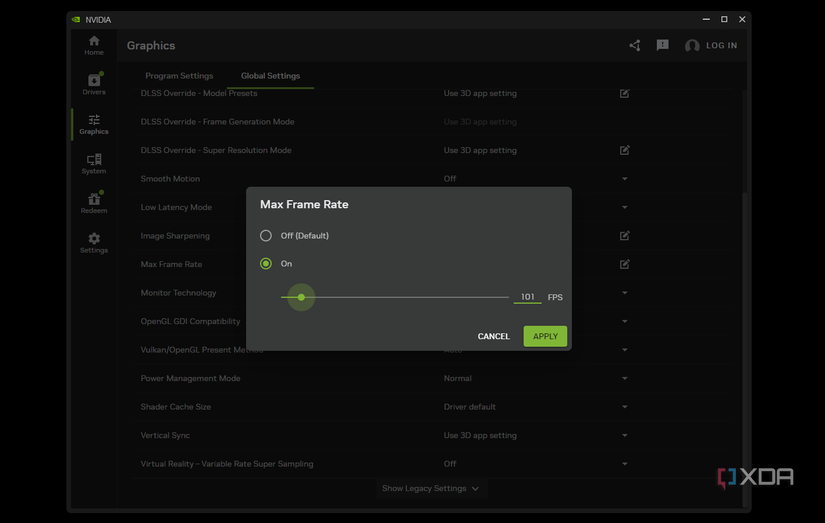
Task: Click the share icon in header
Action: click(635, 46)
